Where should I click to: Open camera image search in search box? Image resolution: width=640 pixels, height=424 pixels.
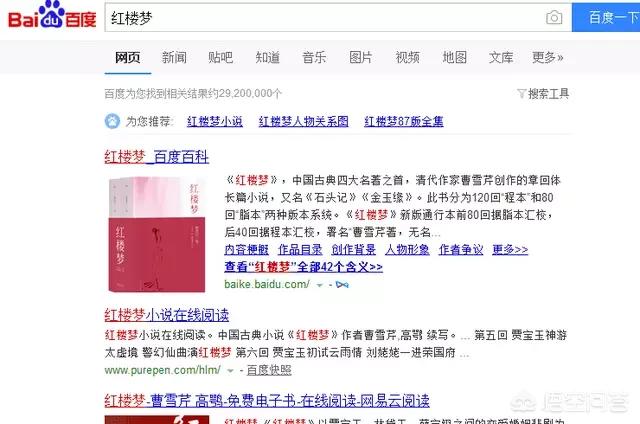point(554,18)
